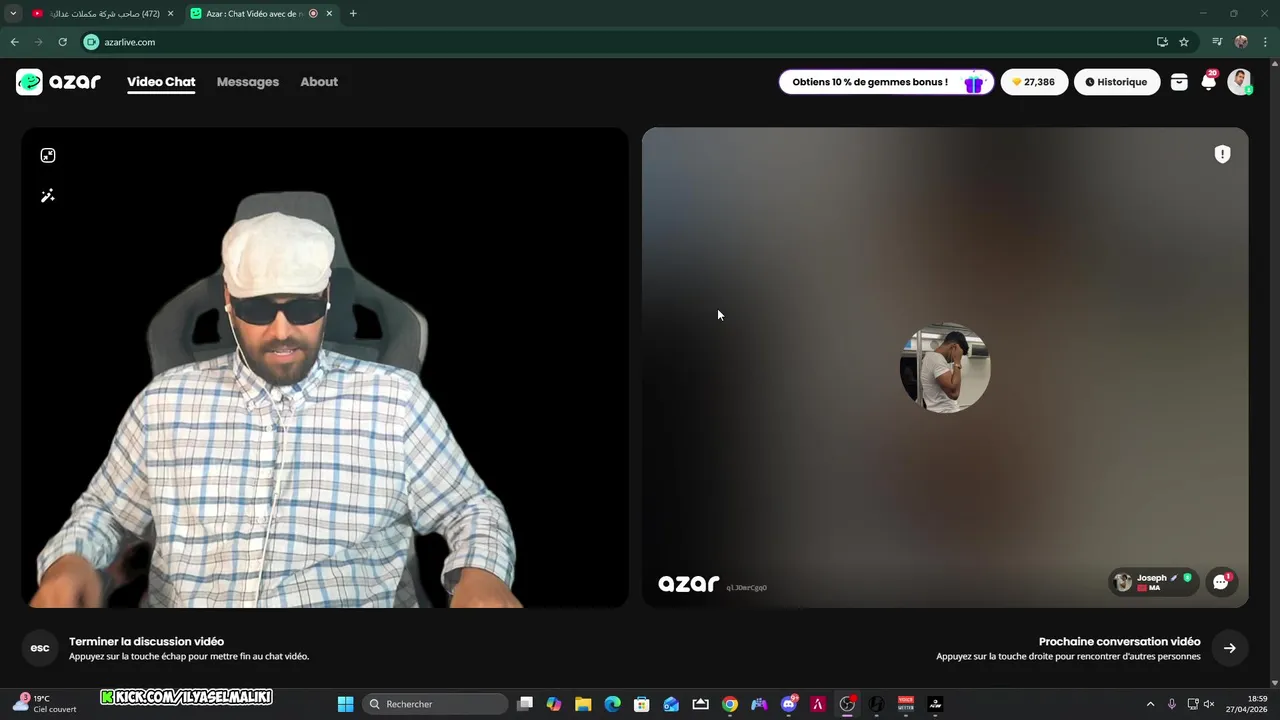Screen dimensions: 1280x720
Task: Open the Historique button
Action: (x=1117, y=82)
